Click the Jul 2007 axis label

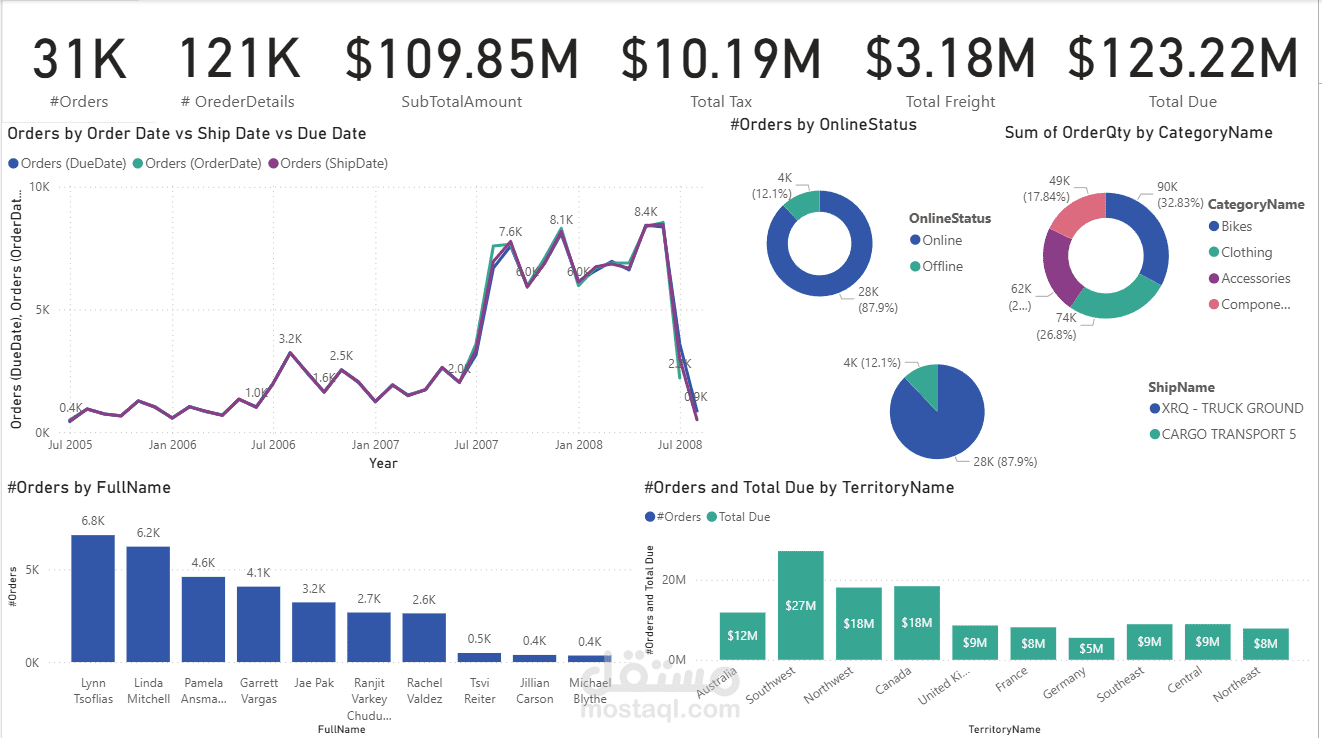point(477,445)
